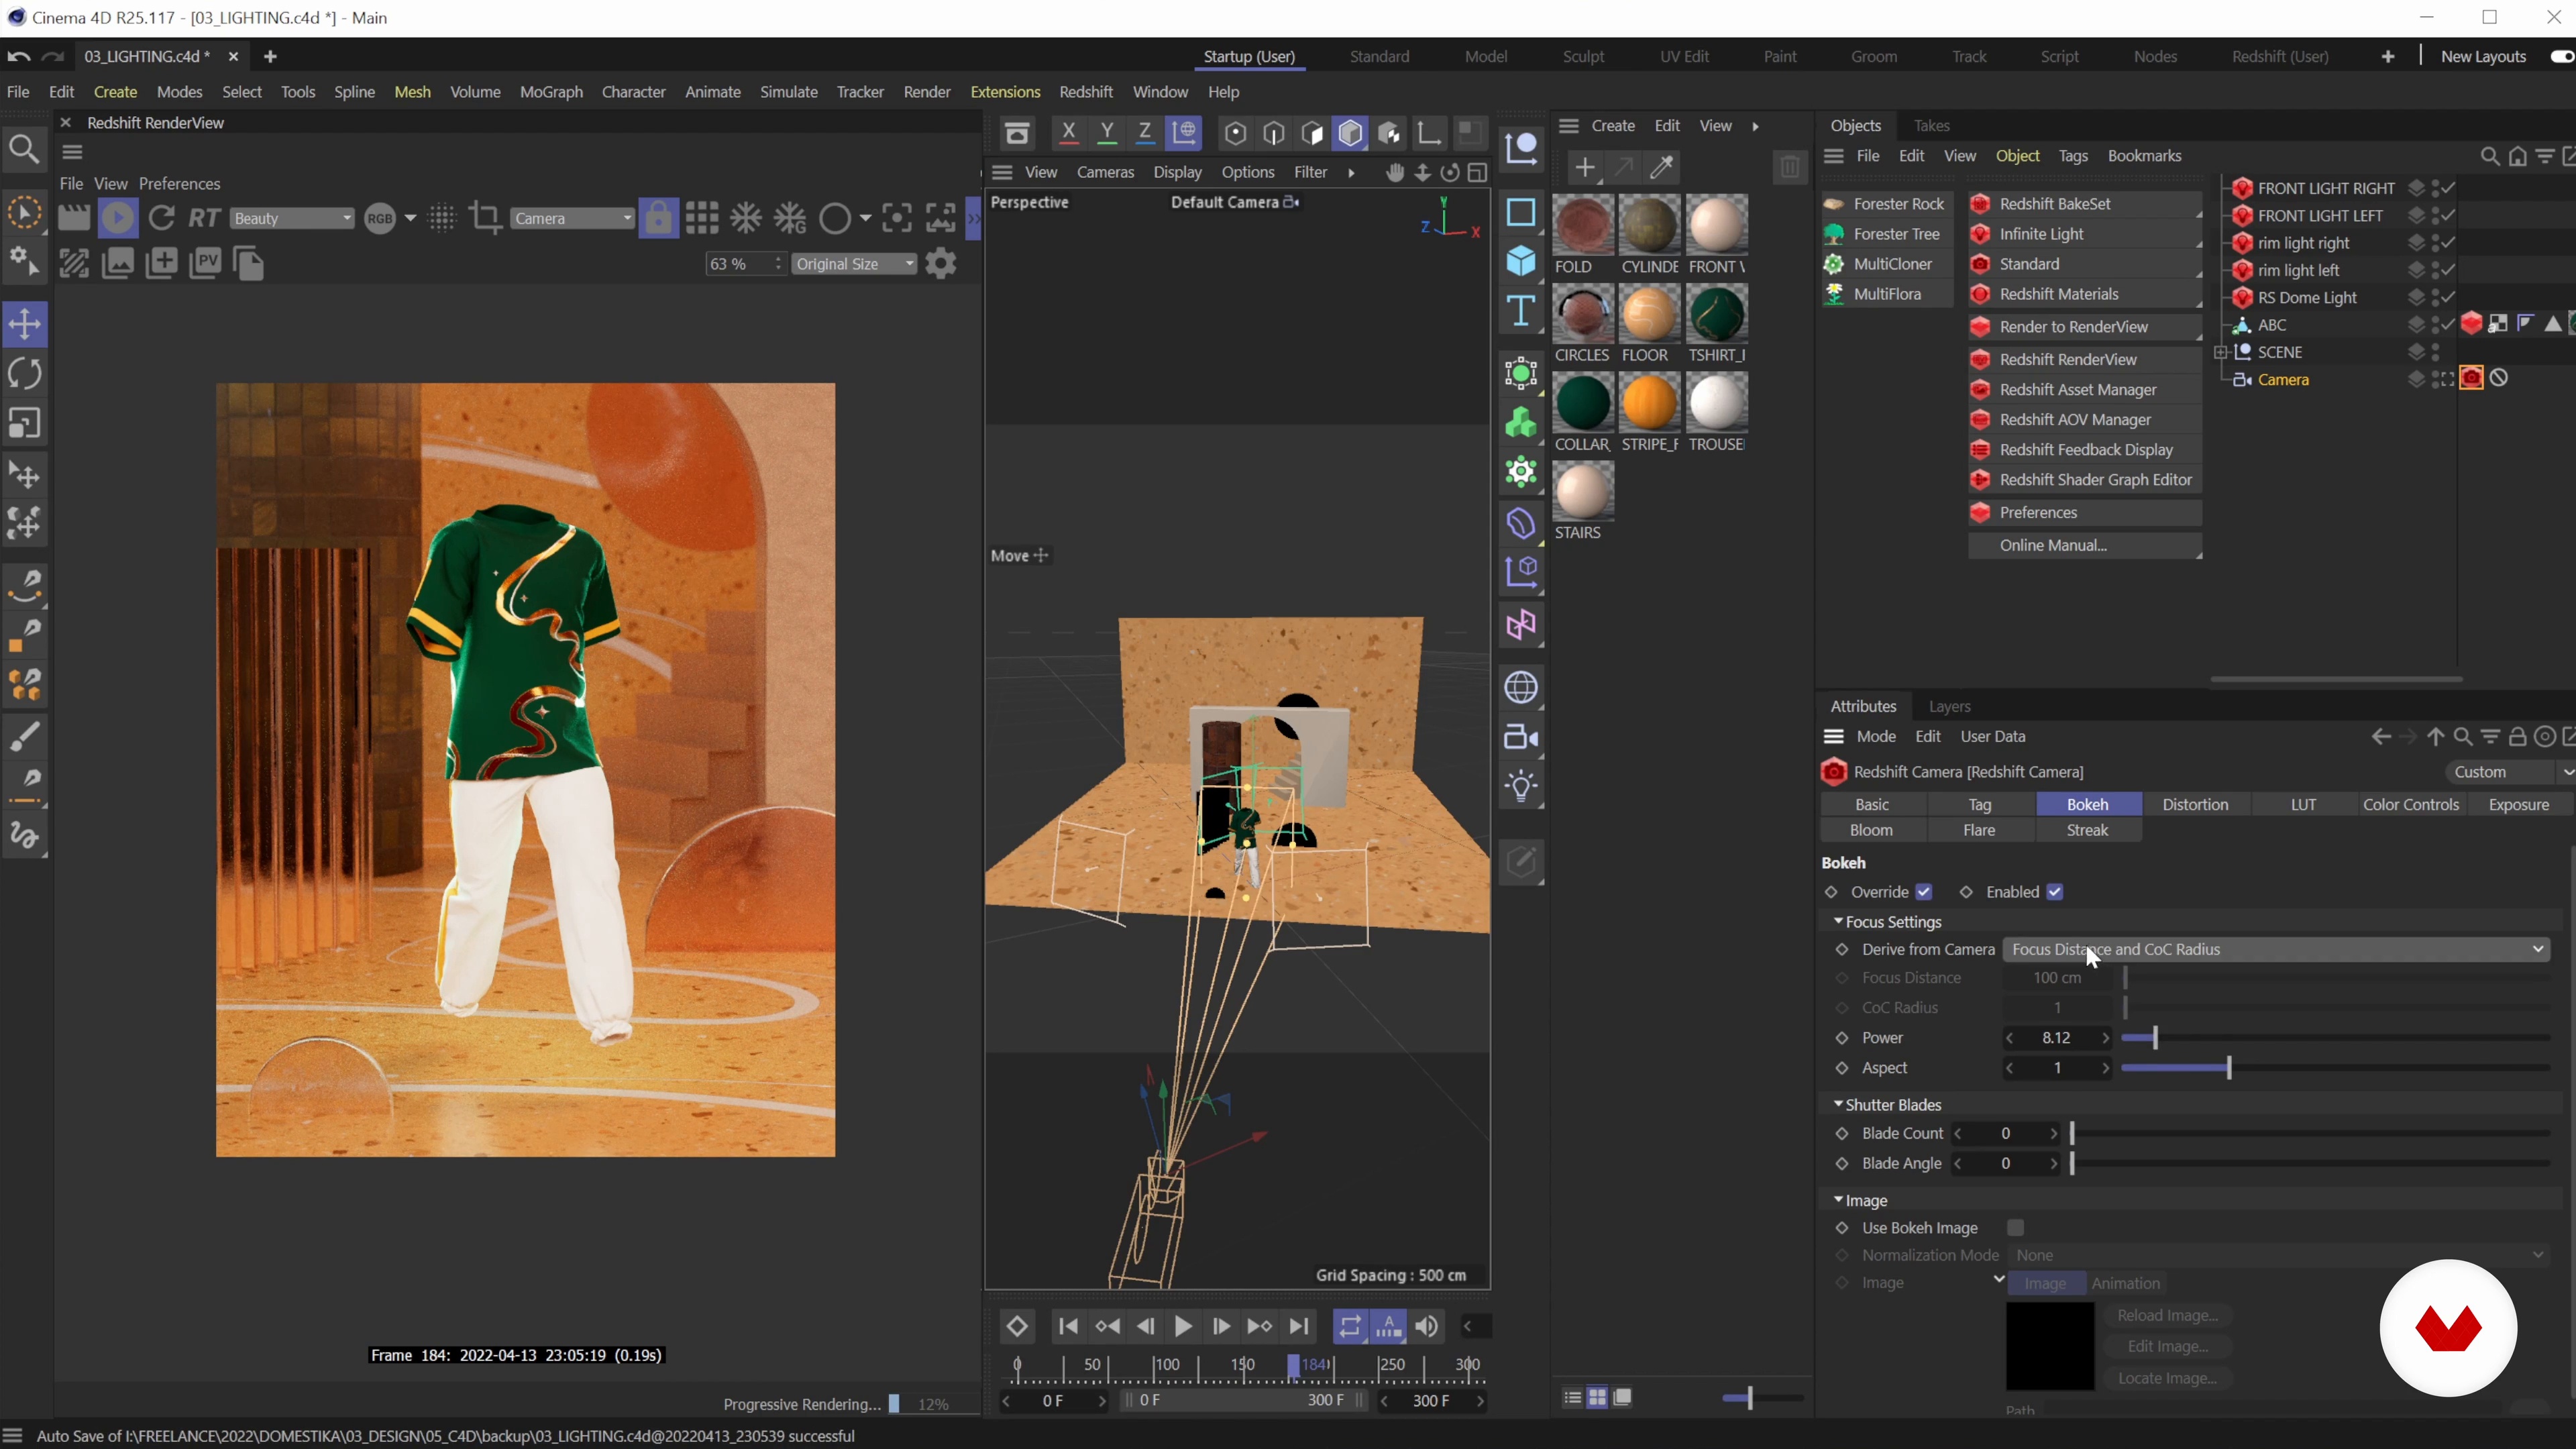Viewport: 2576px width, 1449px height.
Task: Toggle enable checkmark for rim light left
Action: tap(2448, 270)
